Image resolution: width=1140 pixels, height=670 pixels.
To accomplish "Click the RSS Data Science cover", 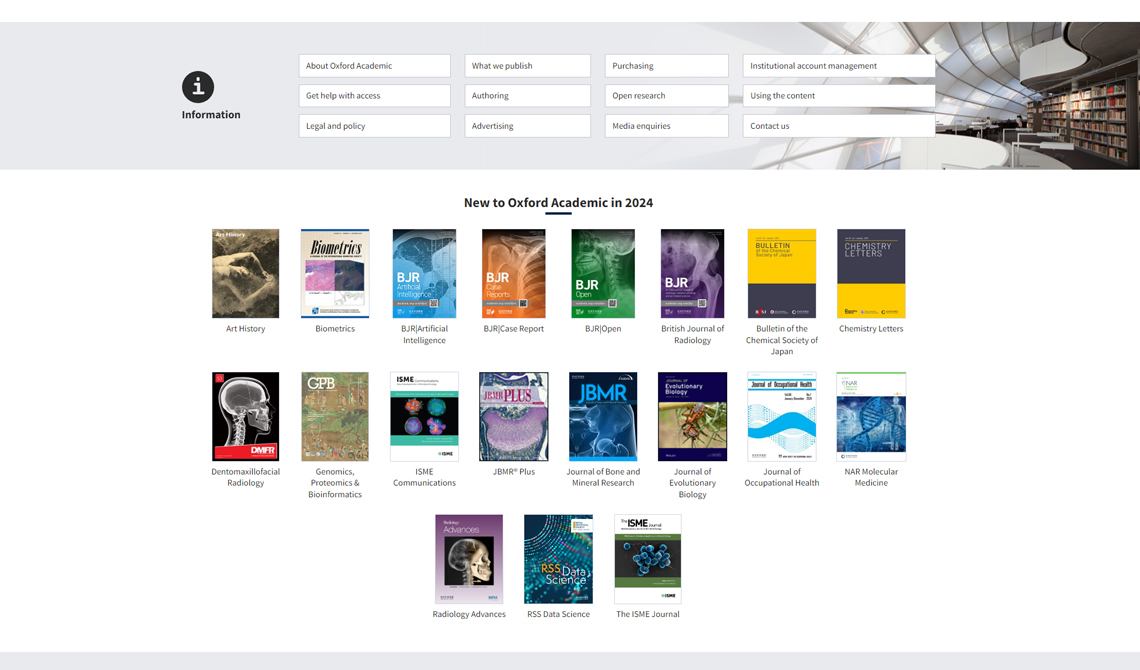I will click(558, 559).
